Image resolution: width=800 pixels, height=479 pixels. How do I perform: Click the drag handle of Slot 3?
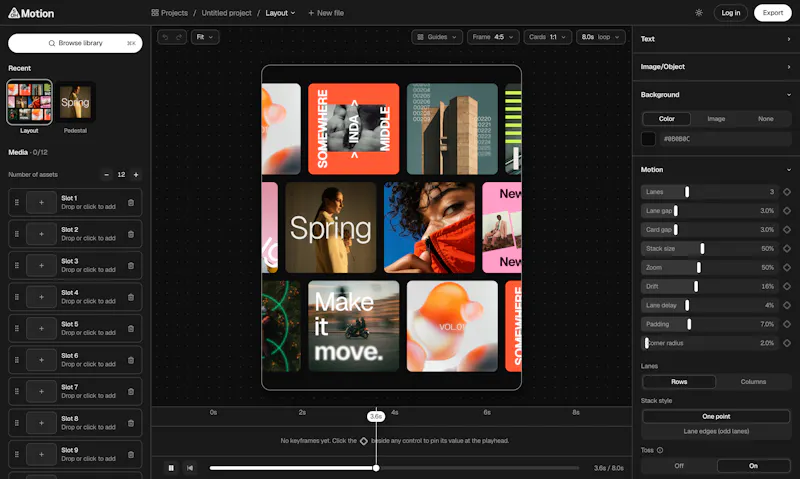tap(17, 265)
